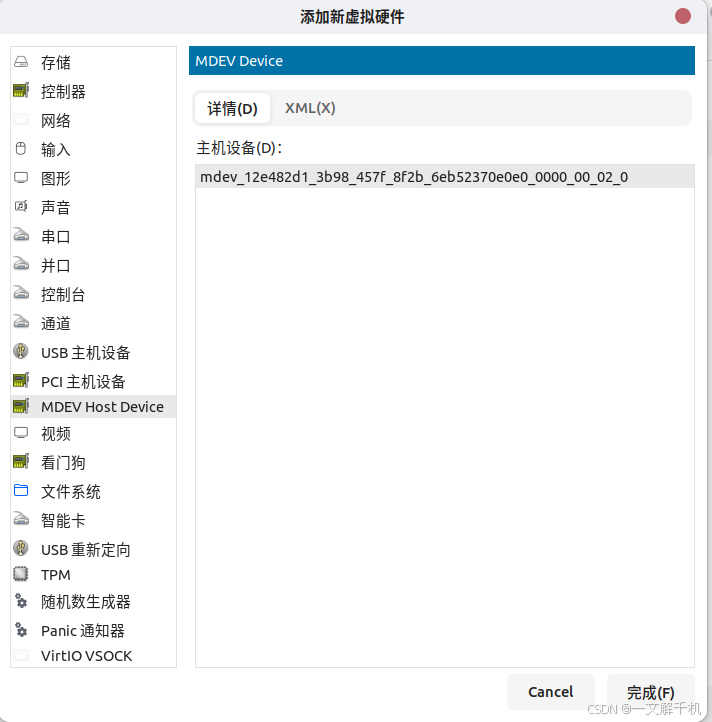This screenshot has height=722, width=712.
Task: Click the USB icon beside USB 主机设备
Action: pos(21,351)
